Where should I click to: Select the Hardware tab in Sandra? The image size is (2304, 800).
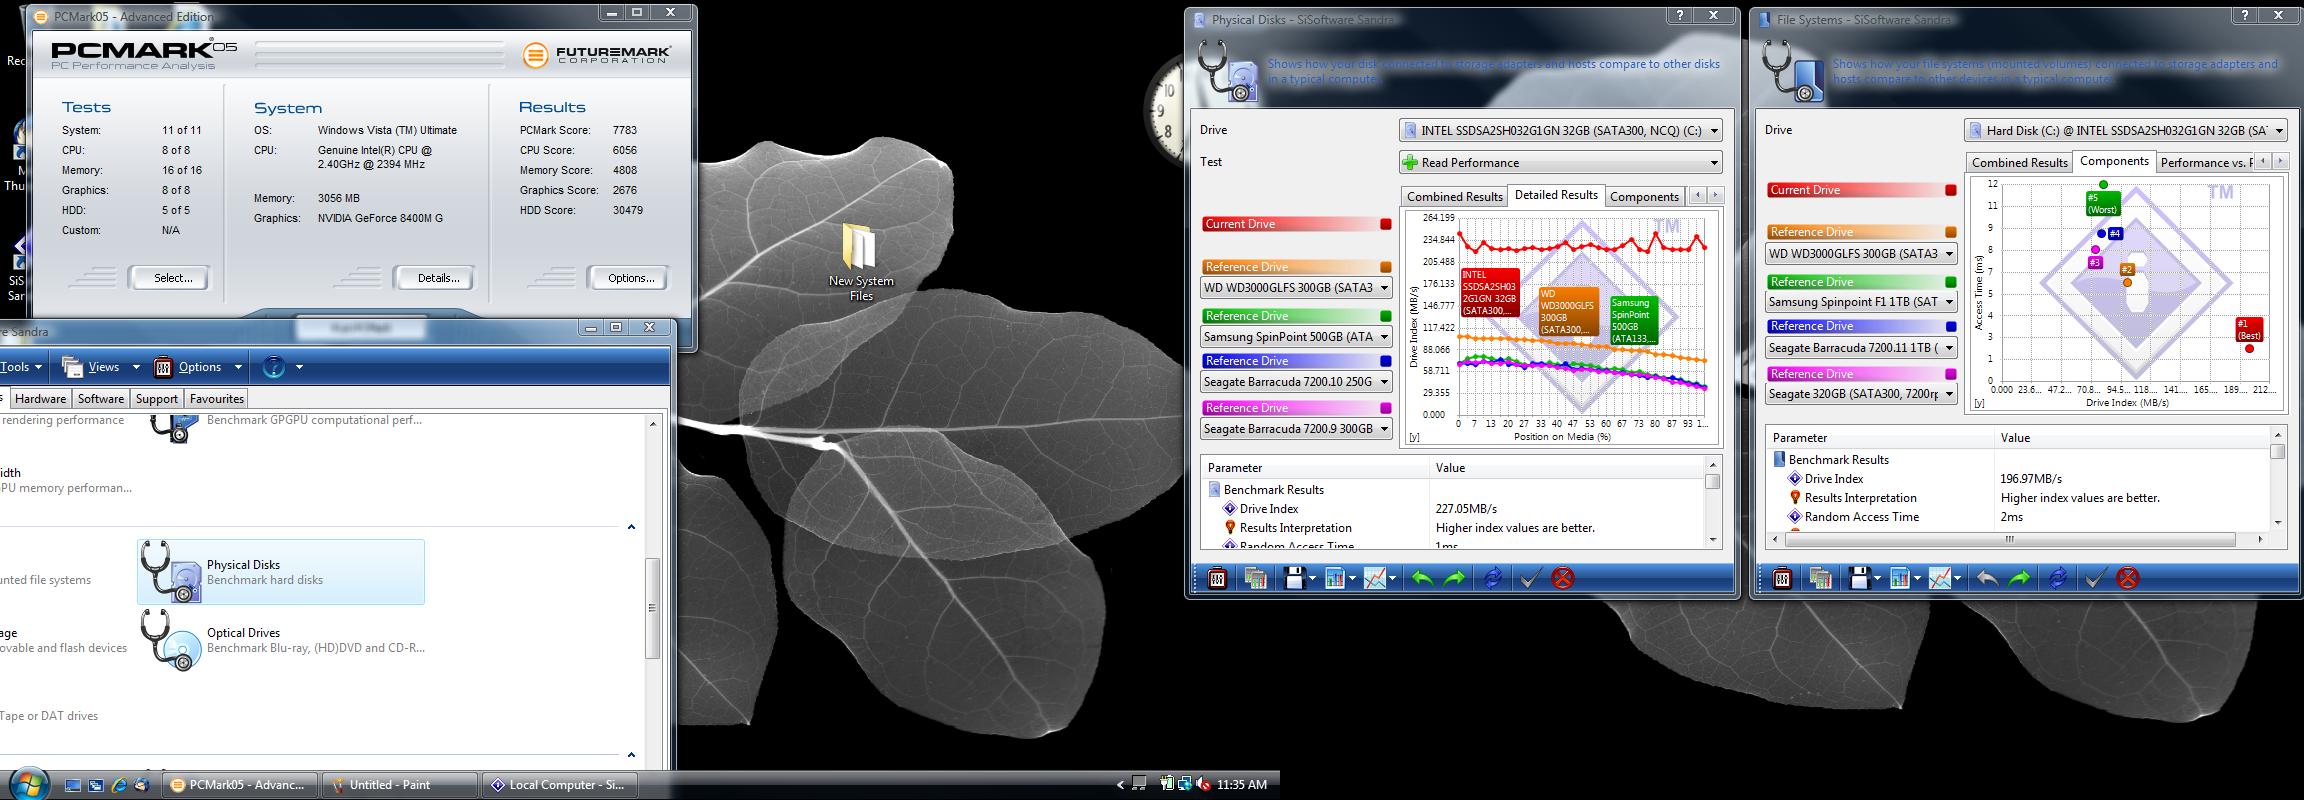click(x=40, y=399)
